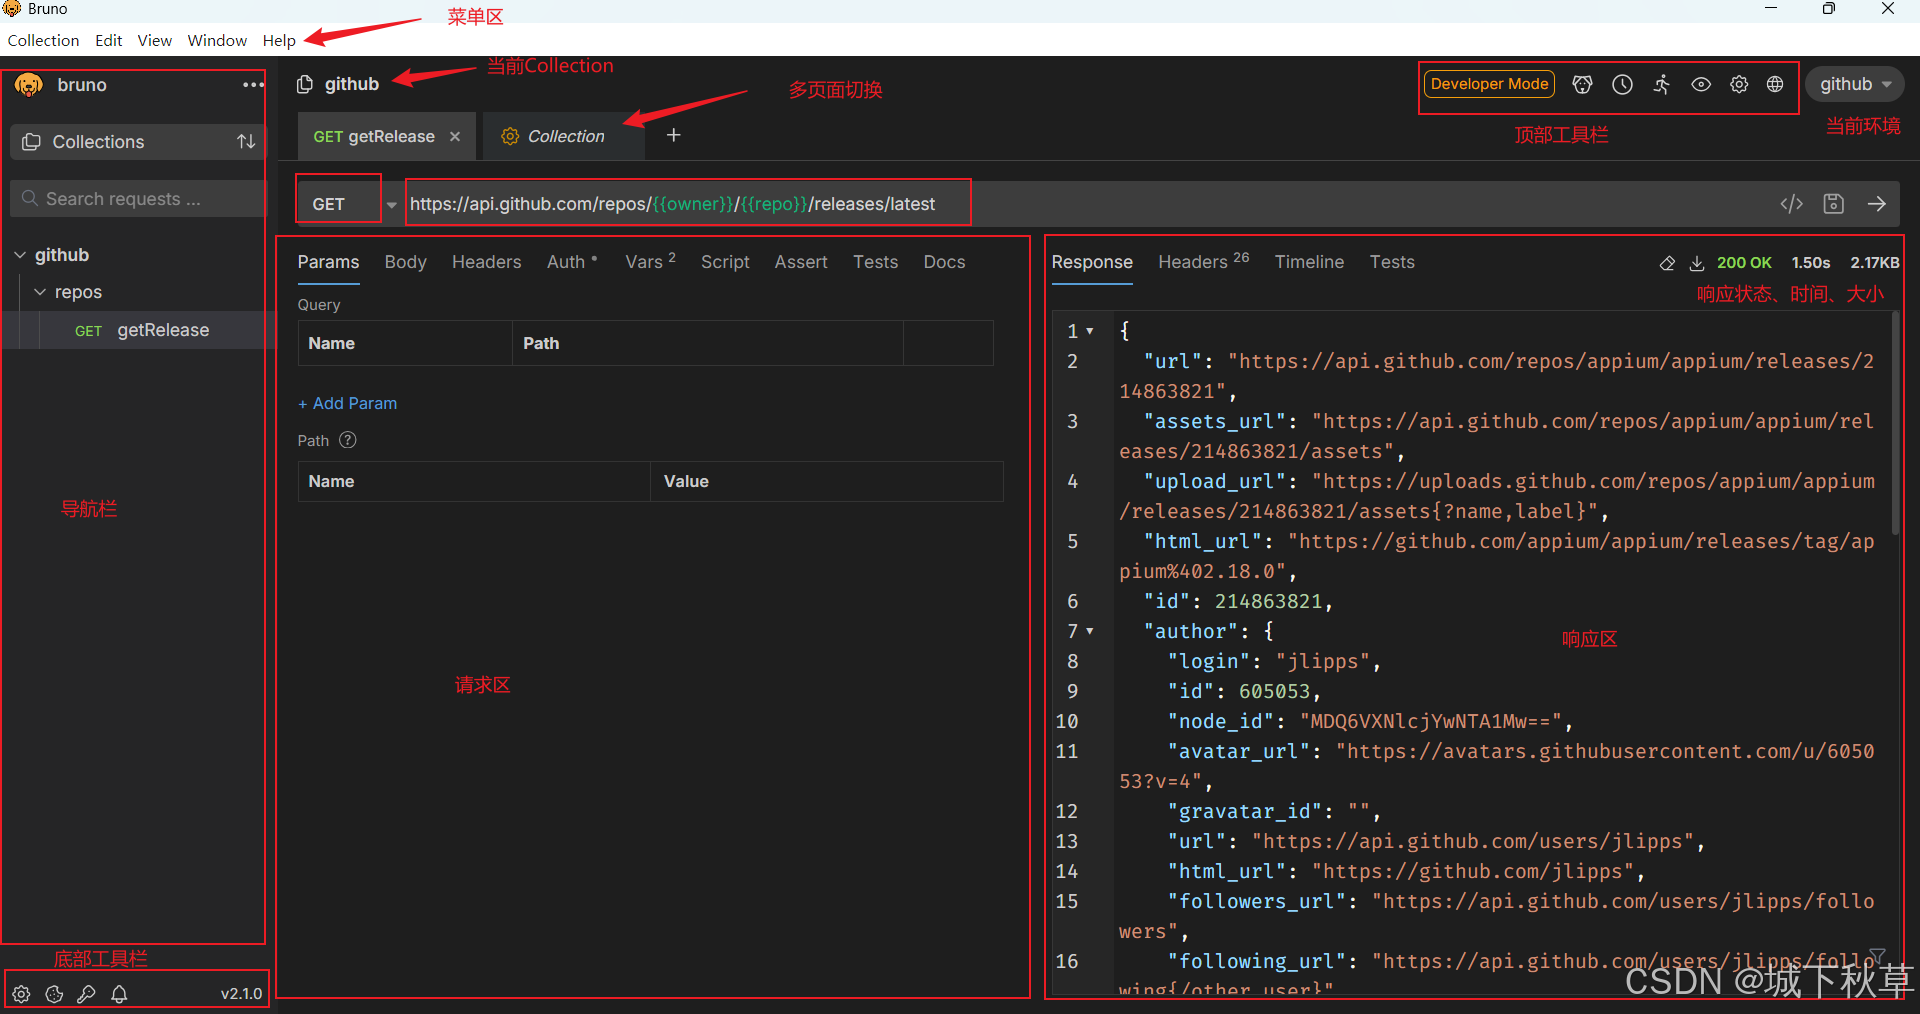The width and height of the screenshot is (1920, 1014).
Task: Click the + Add Param link
Action: click(x=347, y=403)
